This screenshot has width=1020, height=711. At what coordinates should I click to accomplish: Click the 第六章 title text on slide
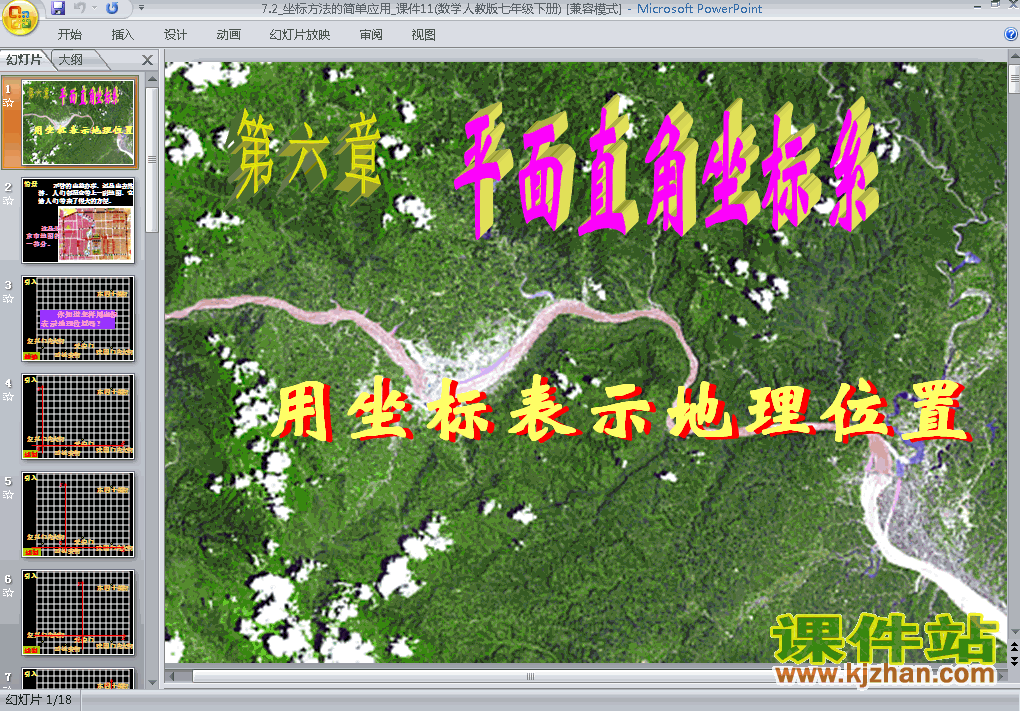[306, 156]
